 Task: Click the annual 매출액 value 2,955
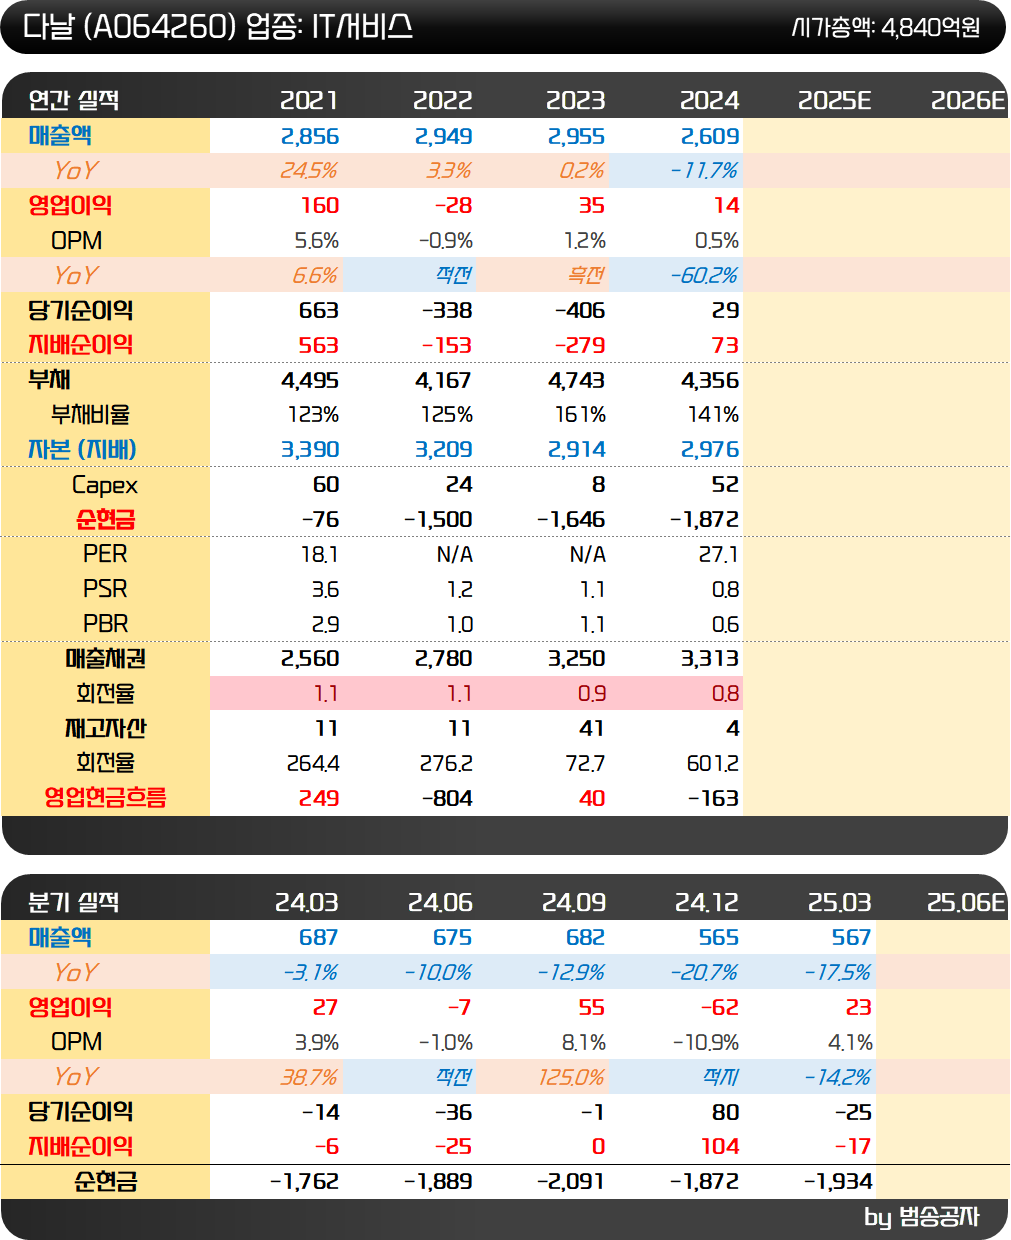click(576, 136)
